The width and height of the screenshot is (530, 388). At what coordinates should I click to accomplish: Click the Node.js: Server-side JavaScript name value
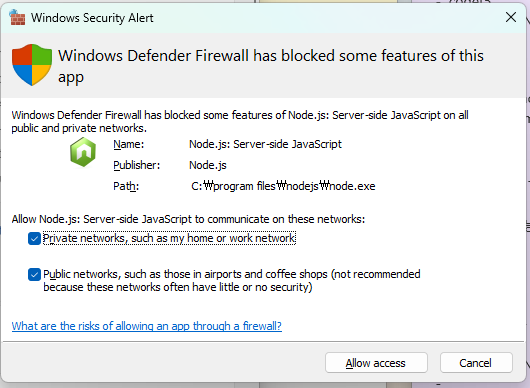pyautogui.click(x=265, y=144)
